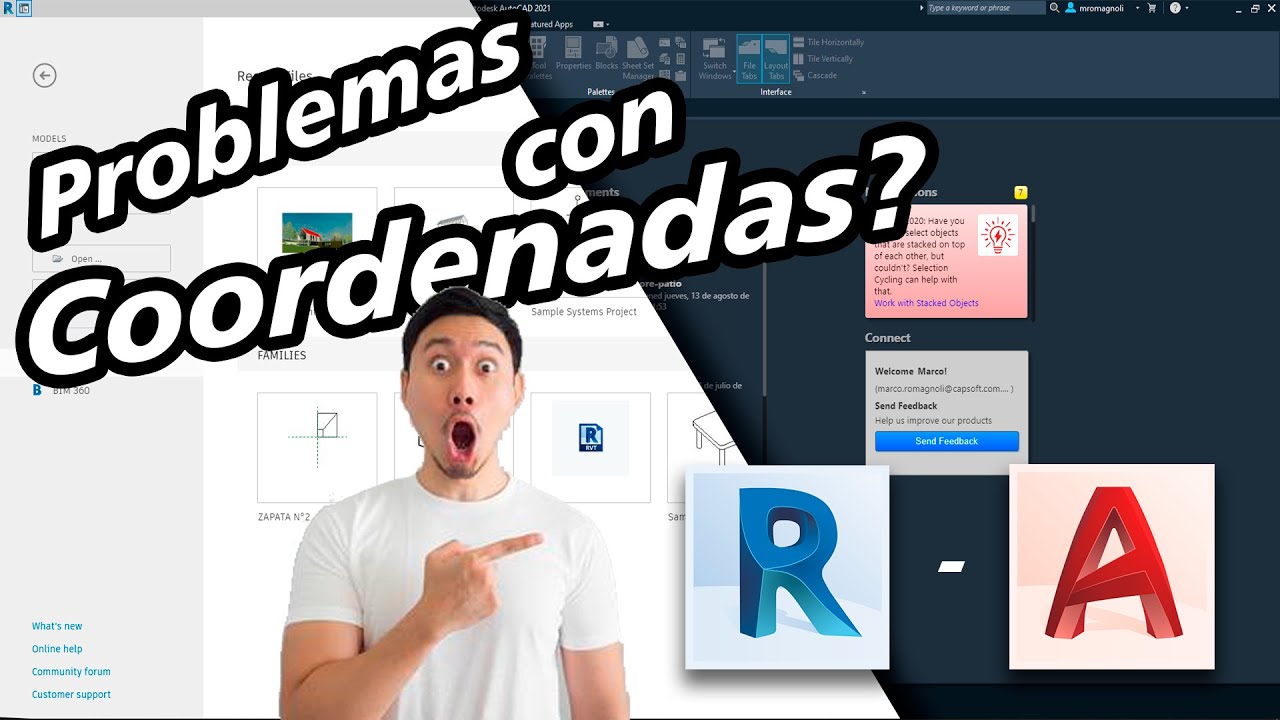Image resolution: width=1280 pixels, height=720 pixels.
Task: Open the Switch Windows dropdown
Action: click(x=715, y=58)
